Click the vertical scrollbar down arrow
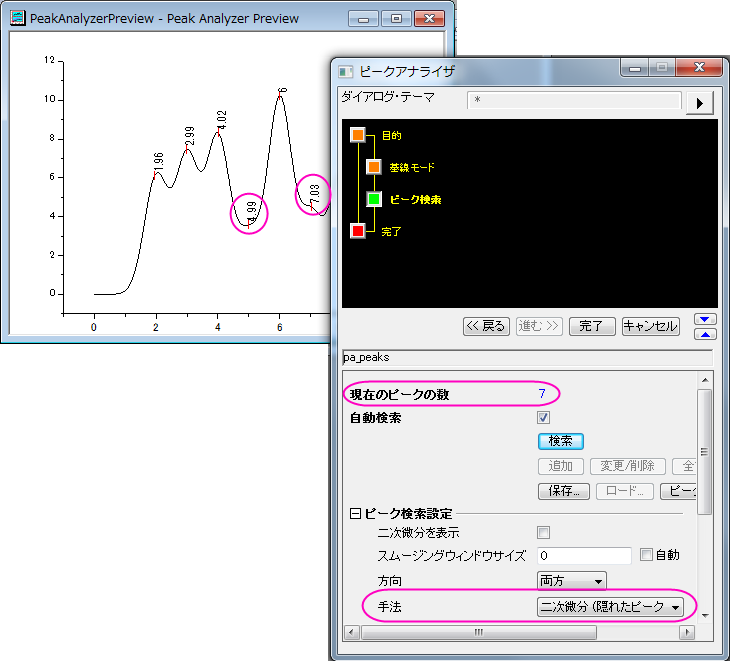Screen dimensions: 730x661 coord(705,616)
